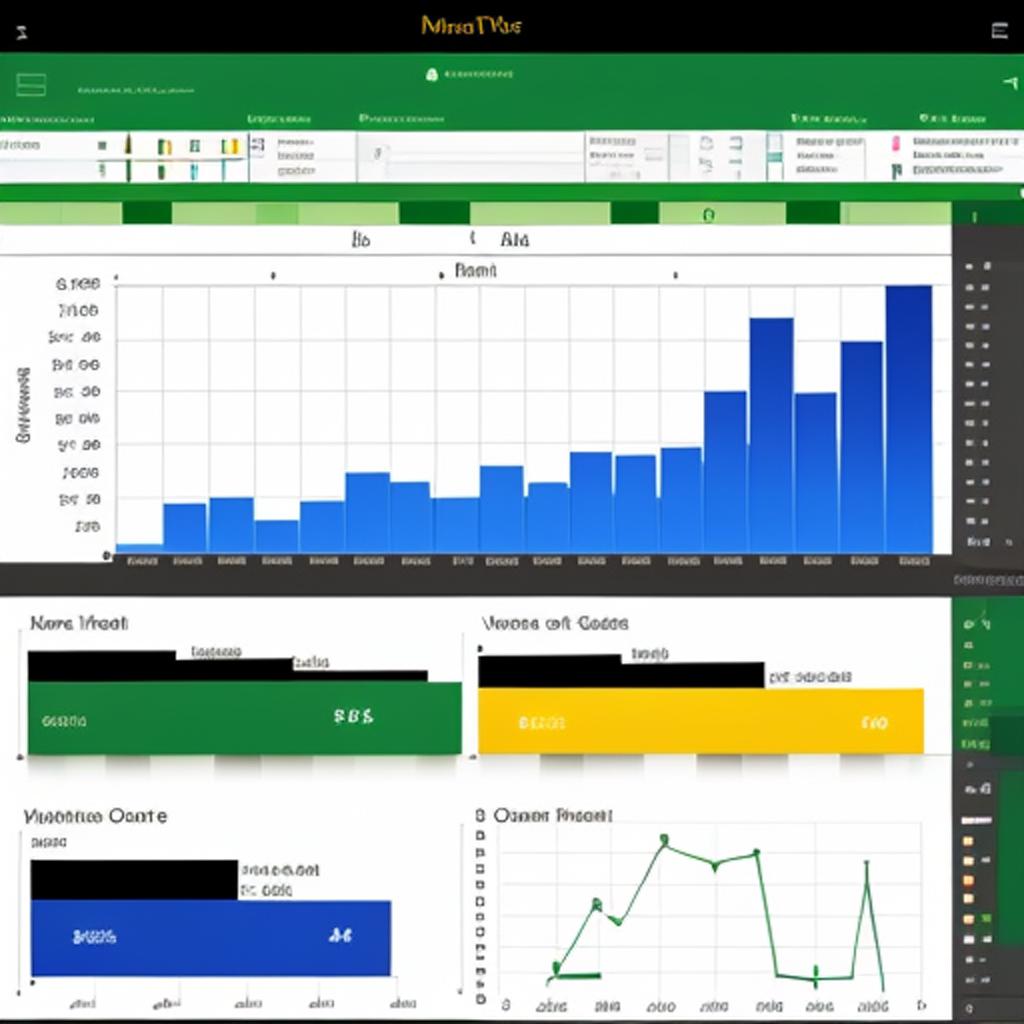Image resolution: width=1024 pixels, height=1024 pixels.
Task: Select the green column chart style icon
Action: click(x=165, y=145)
